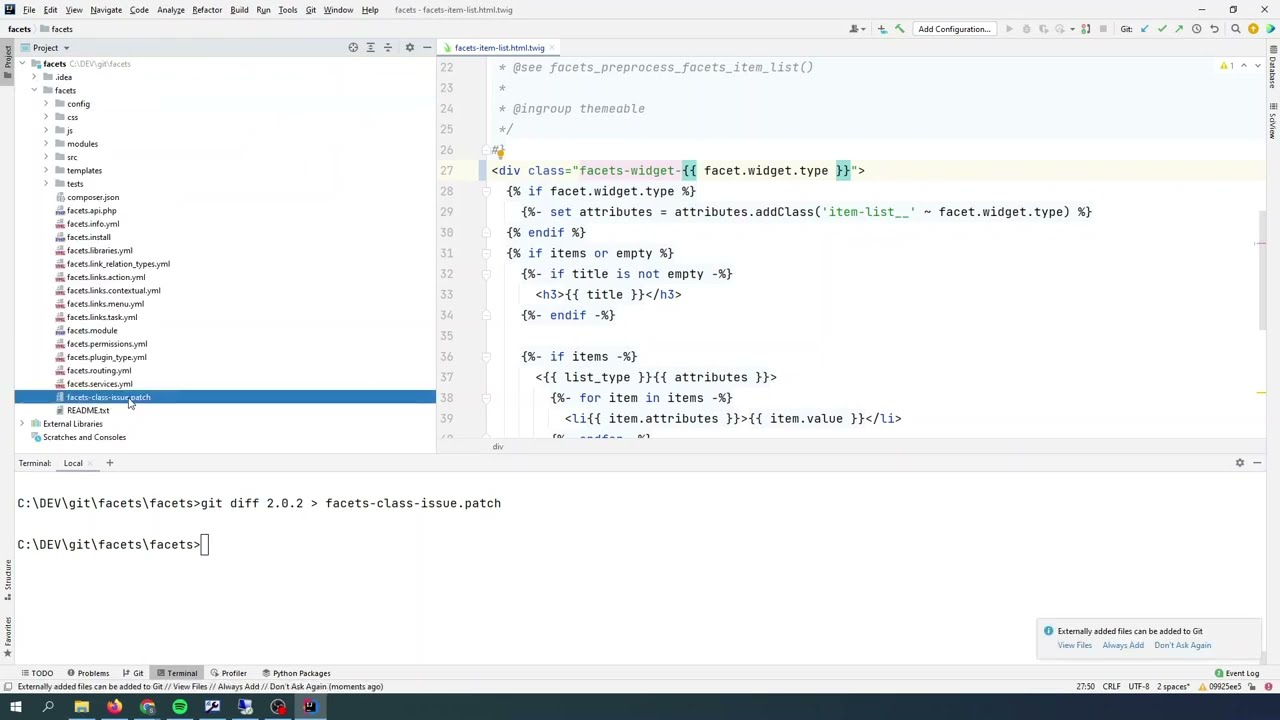The image size is (1280, 720).
Task: Click Git Commit checkmark icon
Action: click(x=1162, y=29)
